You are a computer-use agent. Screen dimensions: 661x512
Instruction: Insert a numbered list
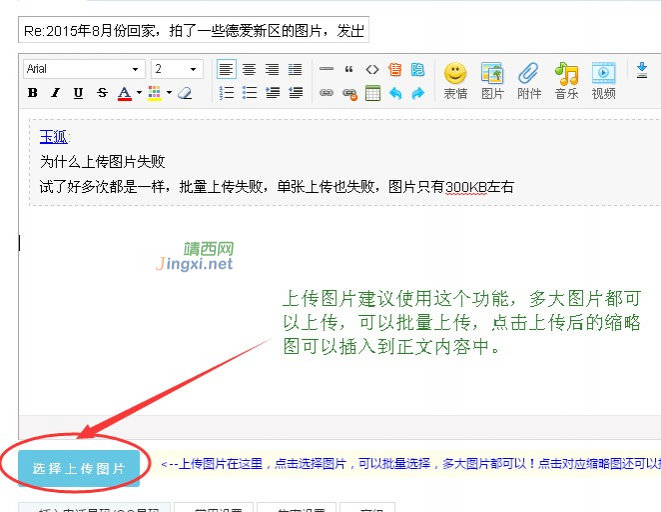[226, 93]
